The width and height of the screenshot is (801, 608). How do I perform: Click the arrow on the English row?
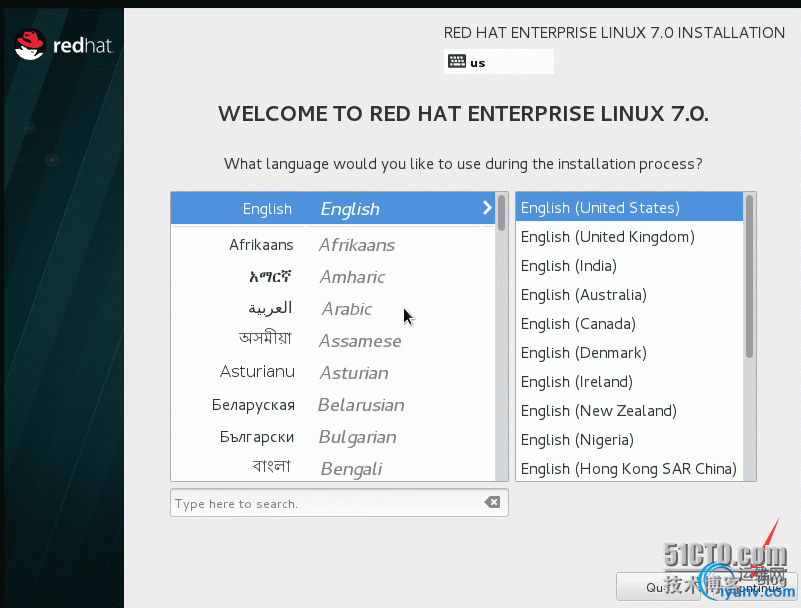pyautogui.click(x=487, y=207)
